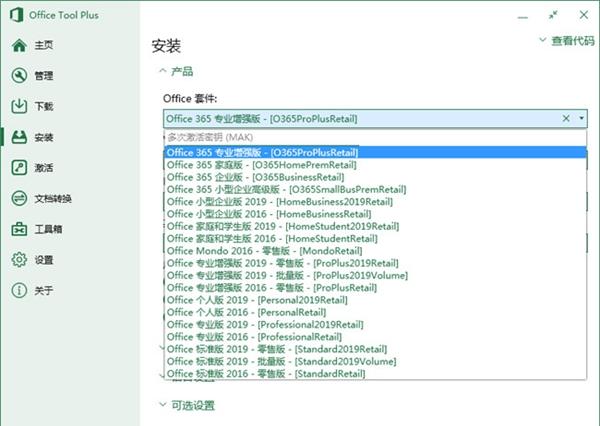The width and height of the screenshot is (600, 426).
Task: Open the 工具箱 toolbox icon in sidebar
Action: pyautogui.click(x=19, y=229)
